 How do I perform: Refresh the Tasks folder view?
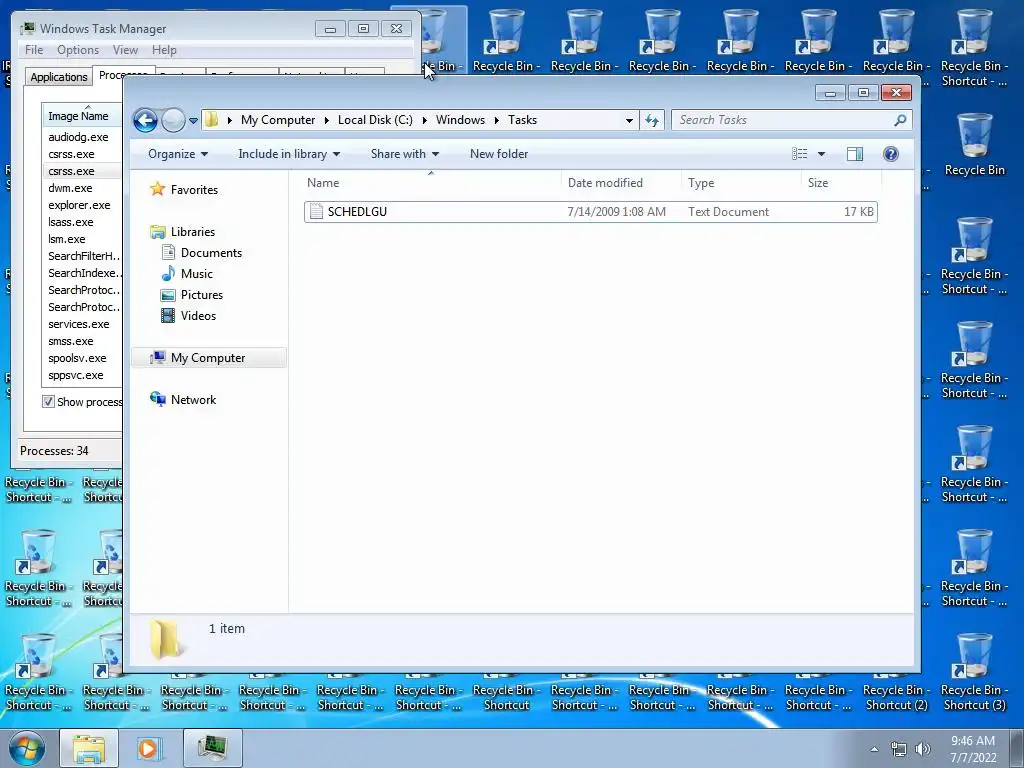pyautogui.click(x=652, y=120)
